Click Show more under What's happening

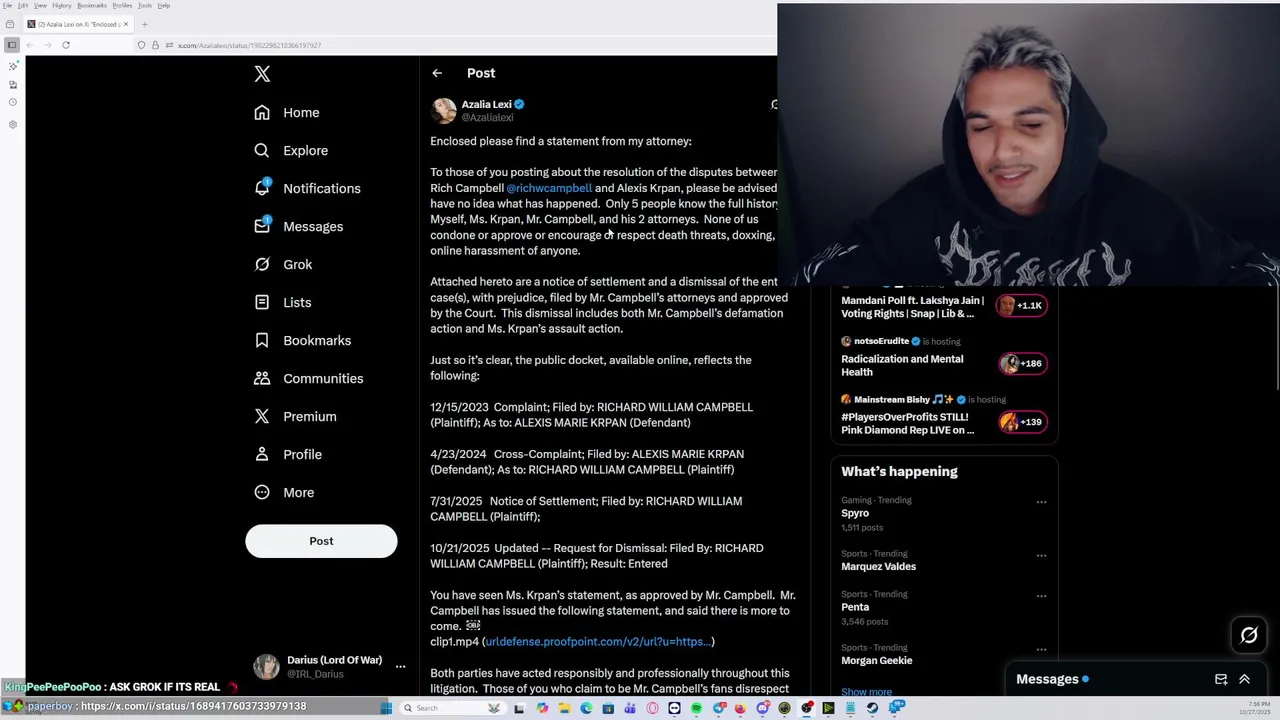866,692
